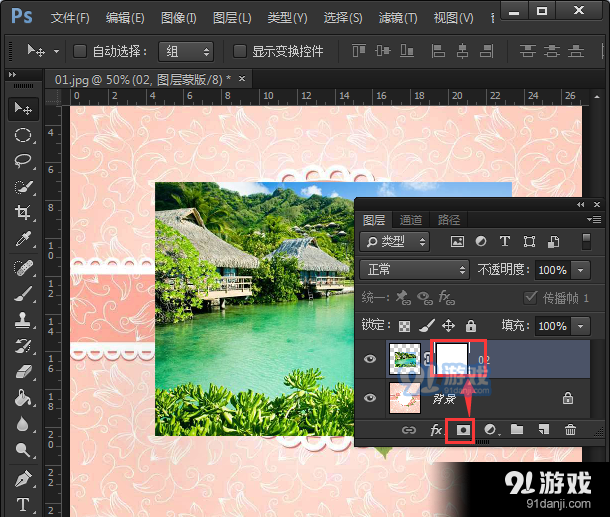Screen dimensions: 610x517
Task: Select the History Brush tool
Action: 23,346
